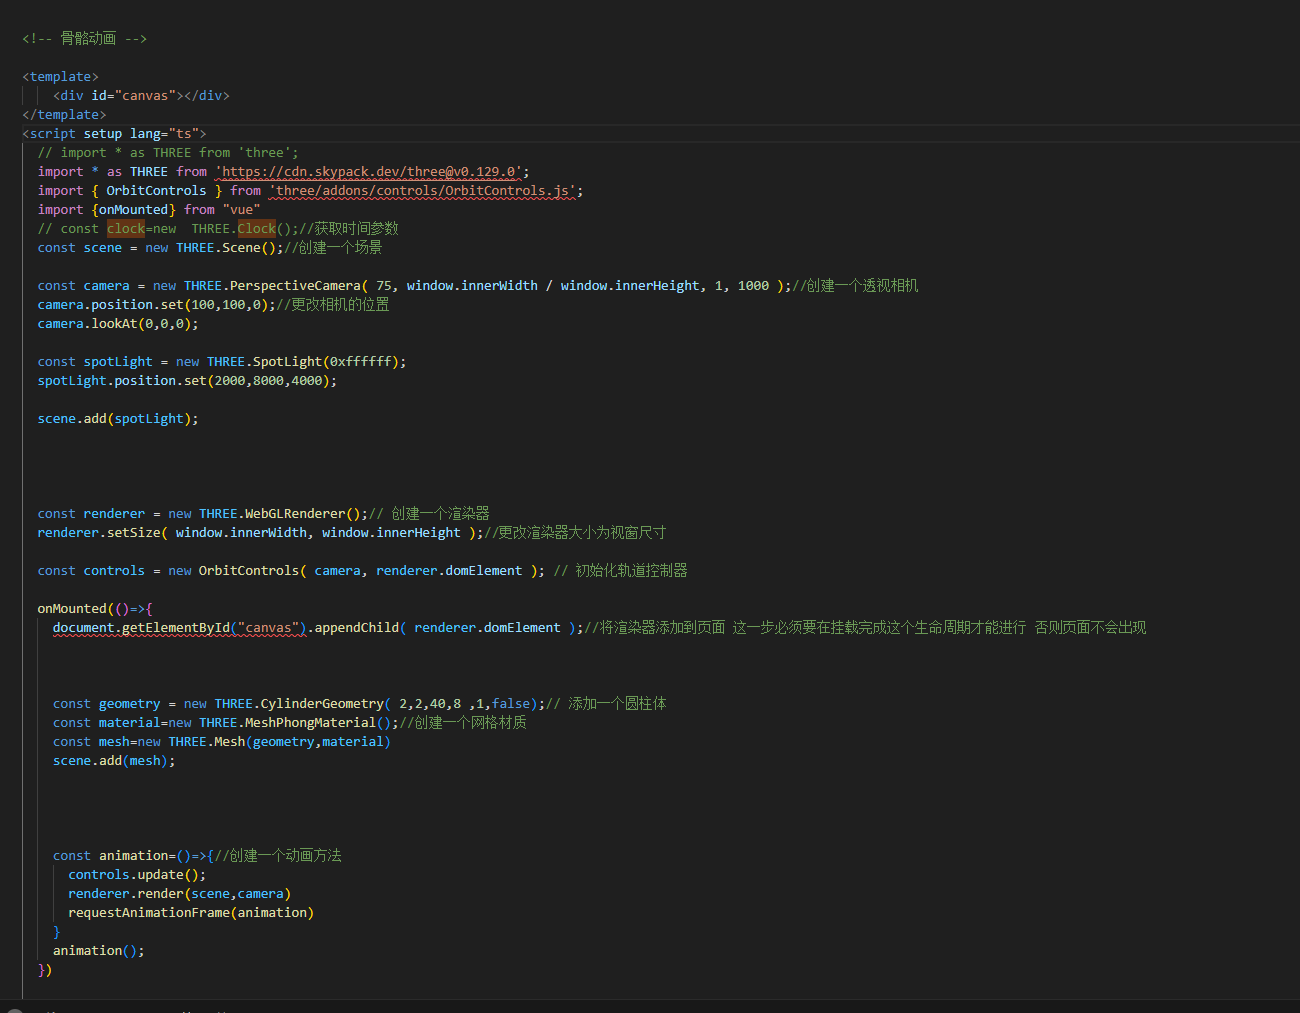This screenshot has height=1013, width=1300.
Task: Click the appendChild method name
Action: (x=357, y=628)
